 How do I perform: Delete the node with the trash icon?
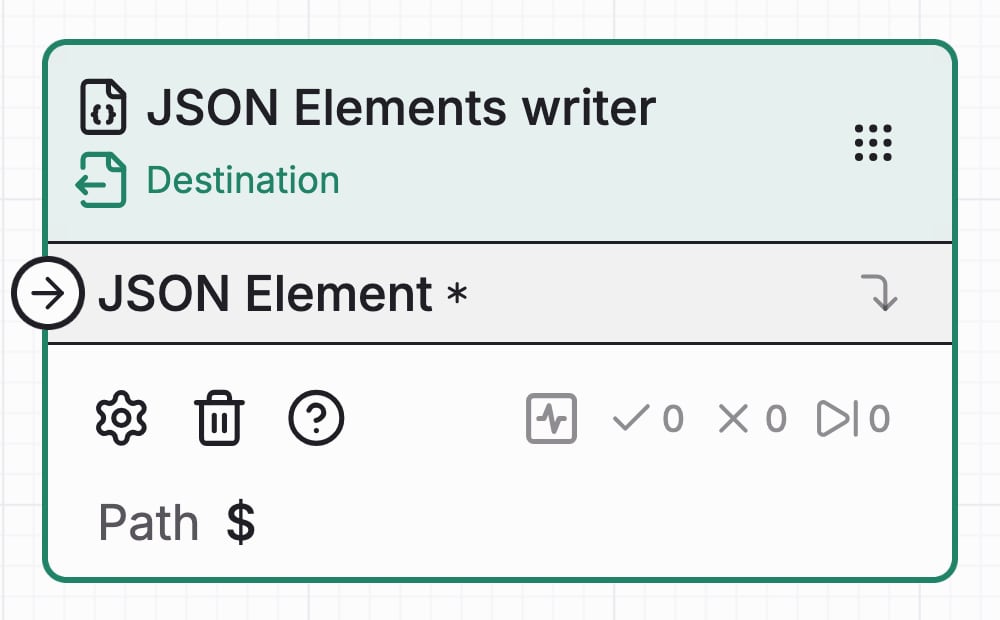(219, 418)
